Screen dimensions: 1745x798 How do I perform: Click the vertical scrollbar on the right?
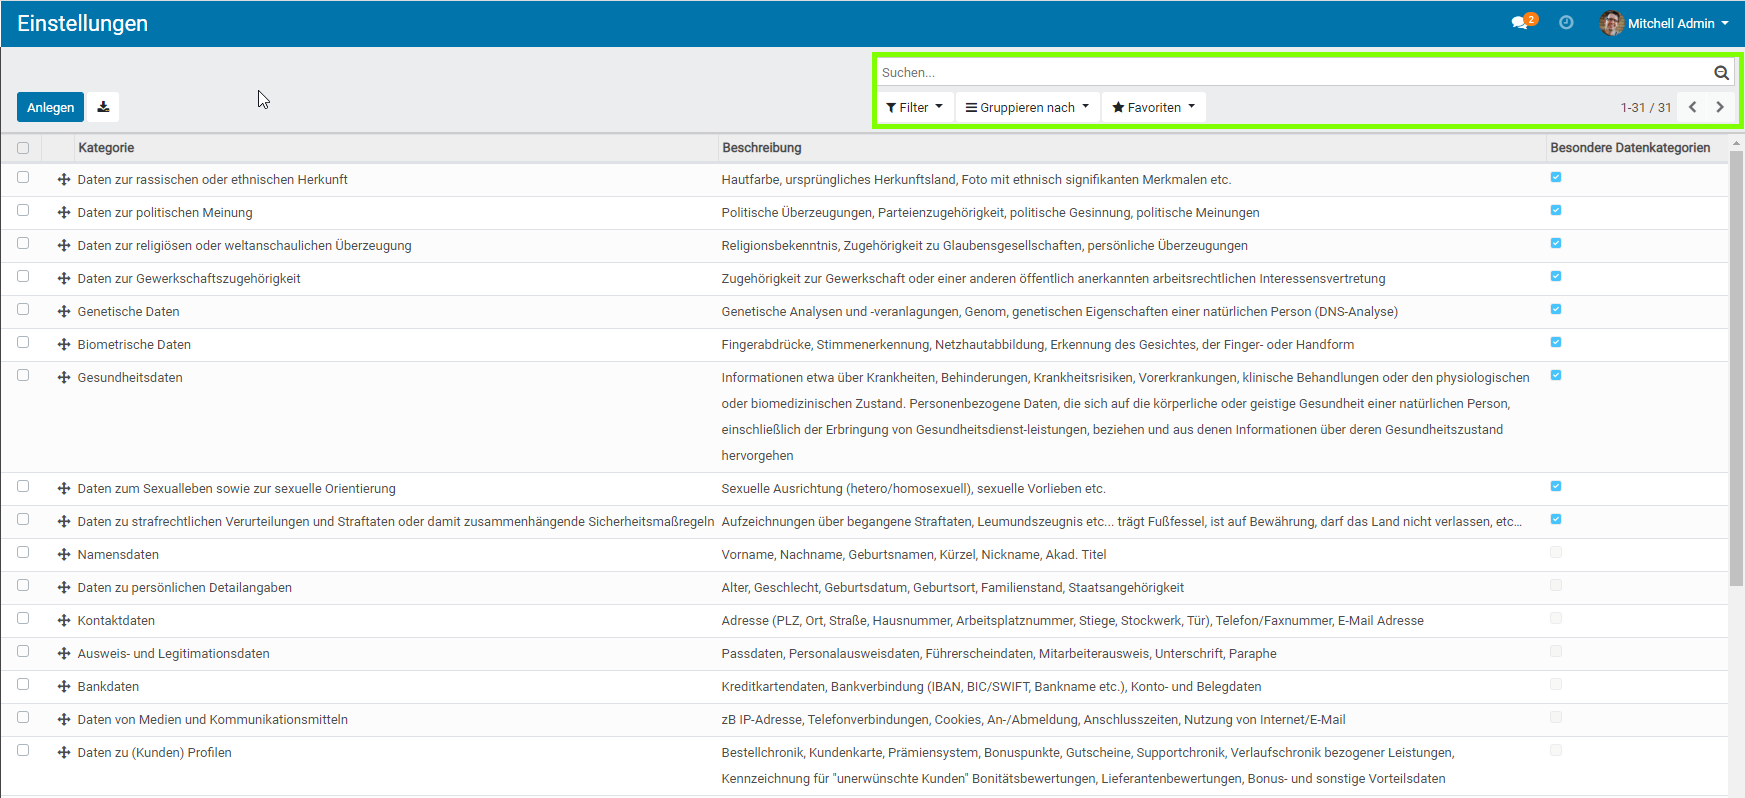point(1736,368)
